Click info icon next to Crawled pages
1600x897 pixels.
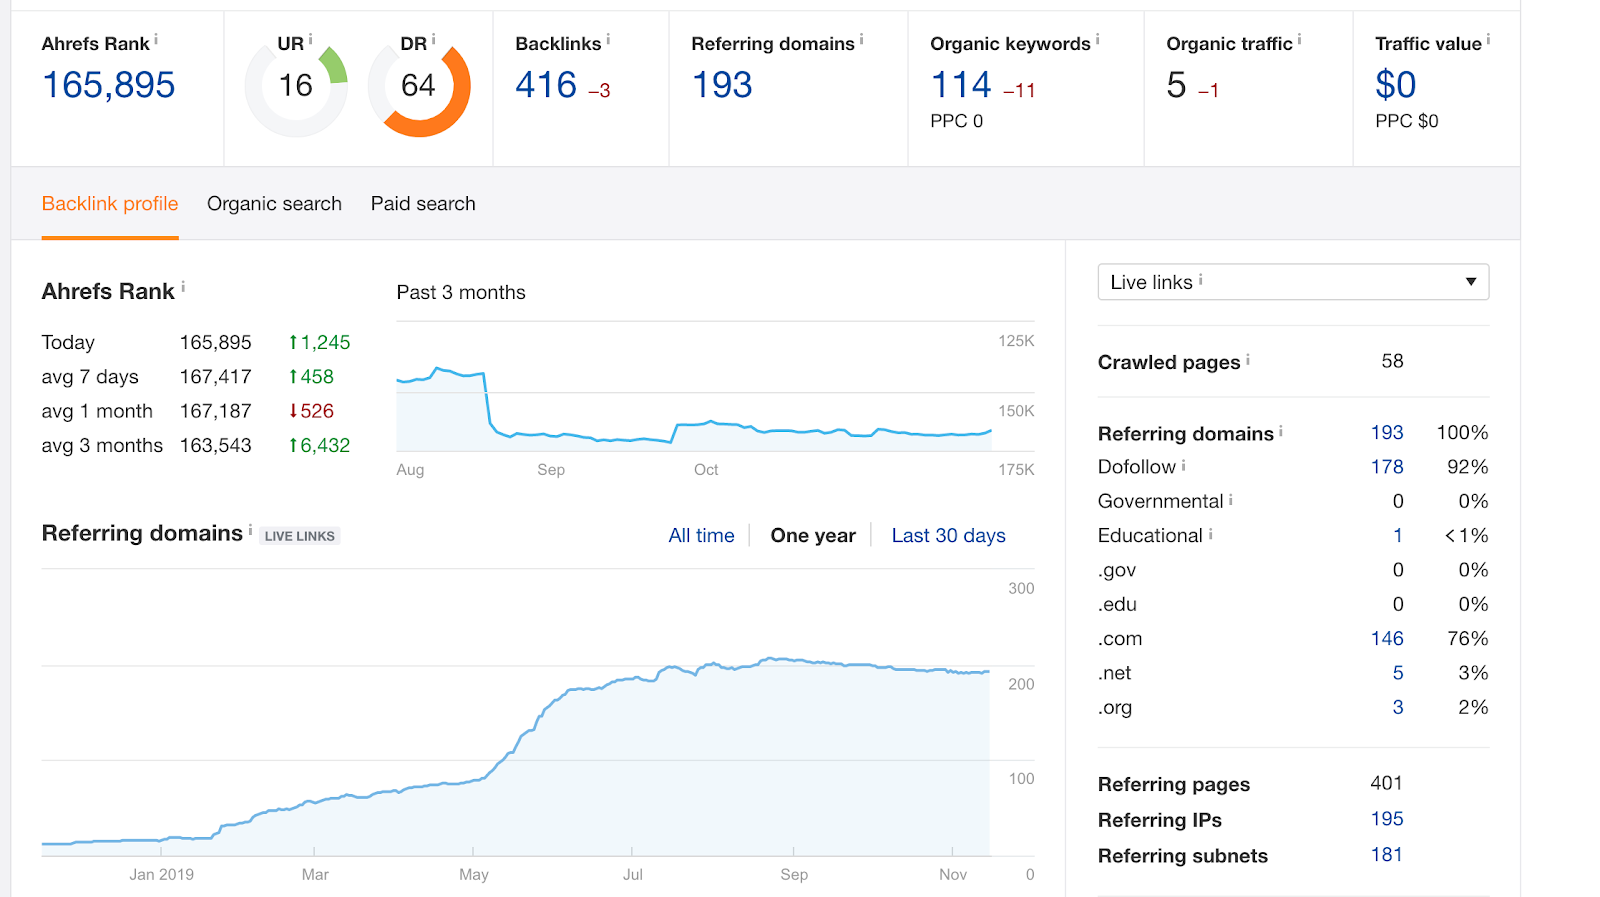(x=1248, y=360)
